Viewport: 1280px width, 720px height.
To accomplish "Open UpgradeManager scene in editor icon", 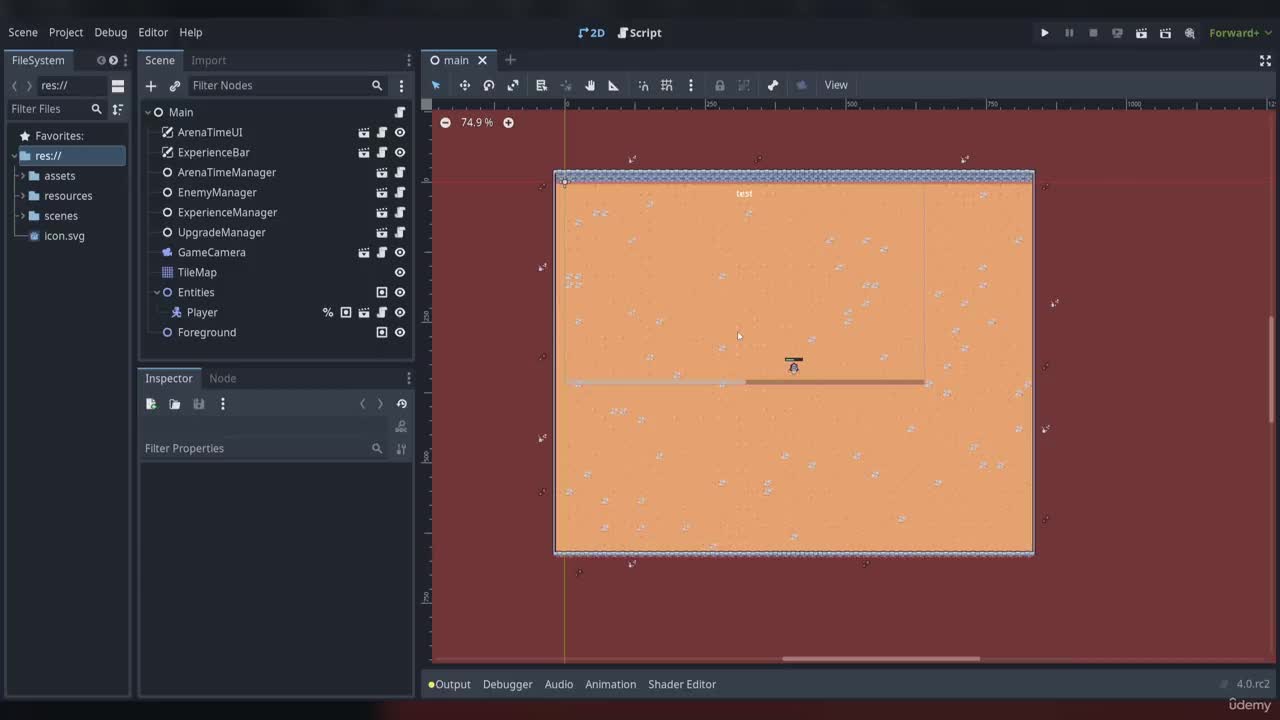I will pos(382,232).
